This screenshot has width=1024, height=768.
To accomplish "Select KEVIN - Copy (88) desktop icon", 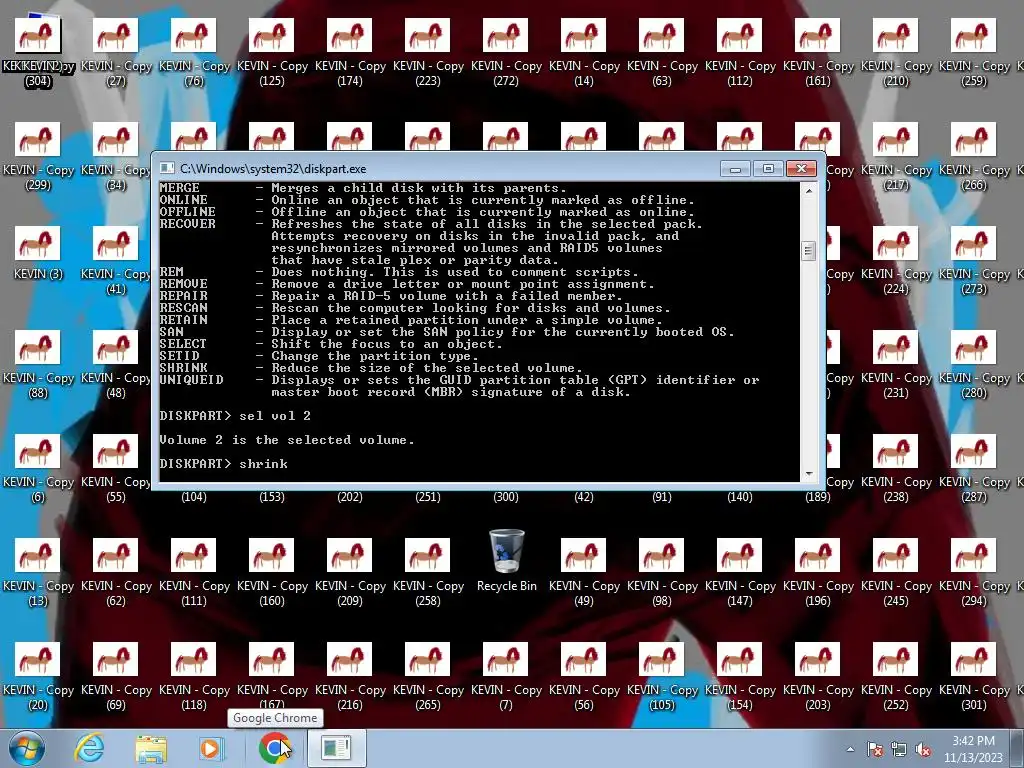I will [x=38, y=364].
